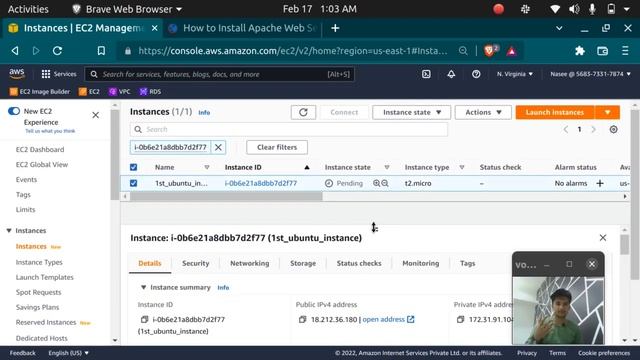Zoom out on Pending instance state filter
The width and height of the screenshot is (640, 360).
pyautogui.click(x=384, y=183)
